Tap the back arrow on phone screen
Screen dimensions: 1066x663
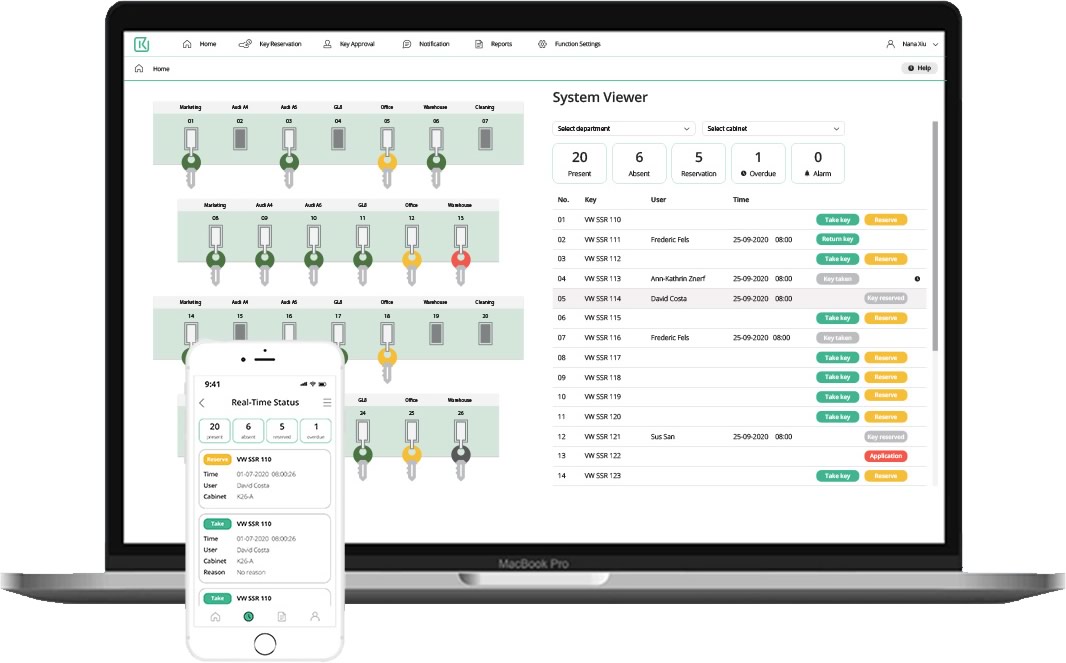click(202, 403)
